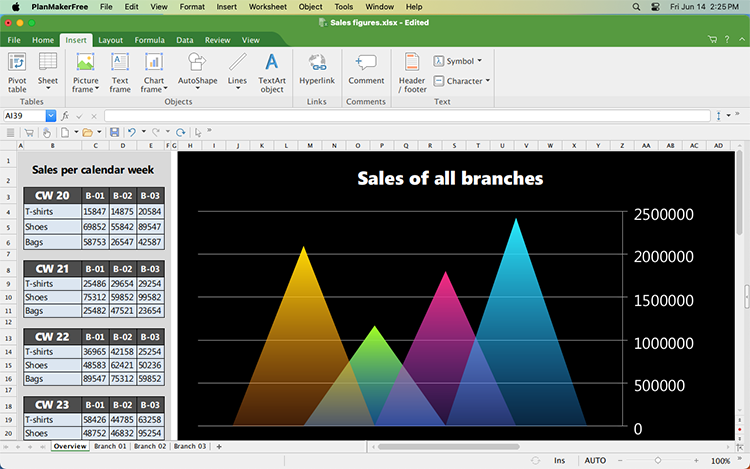
Task: Open Spotlight search in menu bar
Action: coord(636,7)
